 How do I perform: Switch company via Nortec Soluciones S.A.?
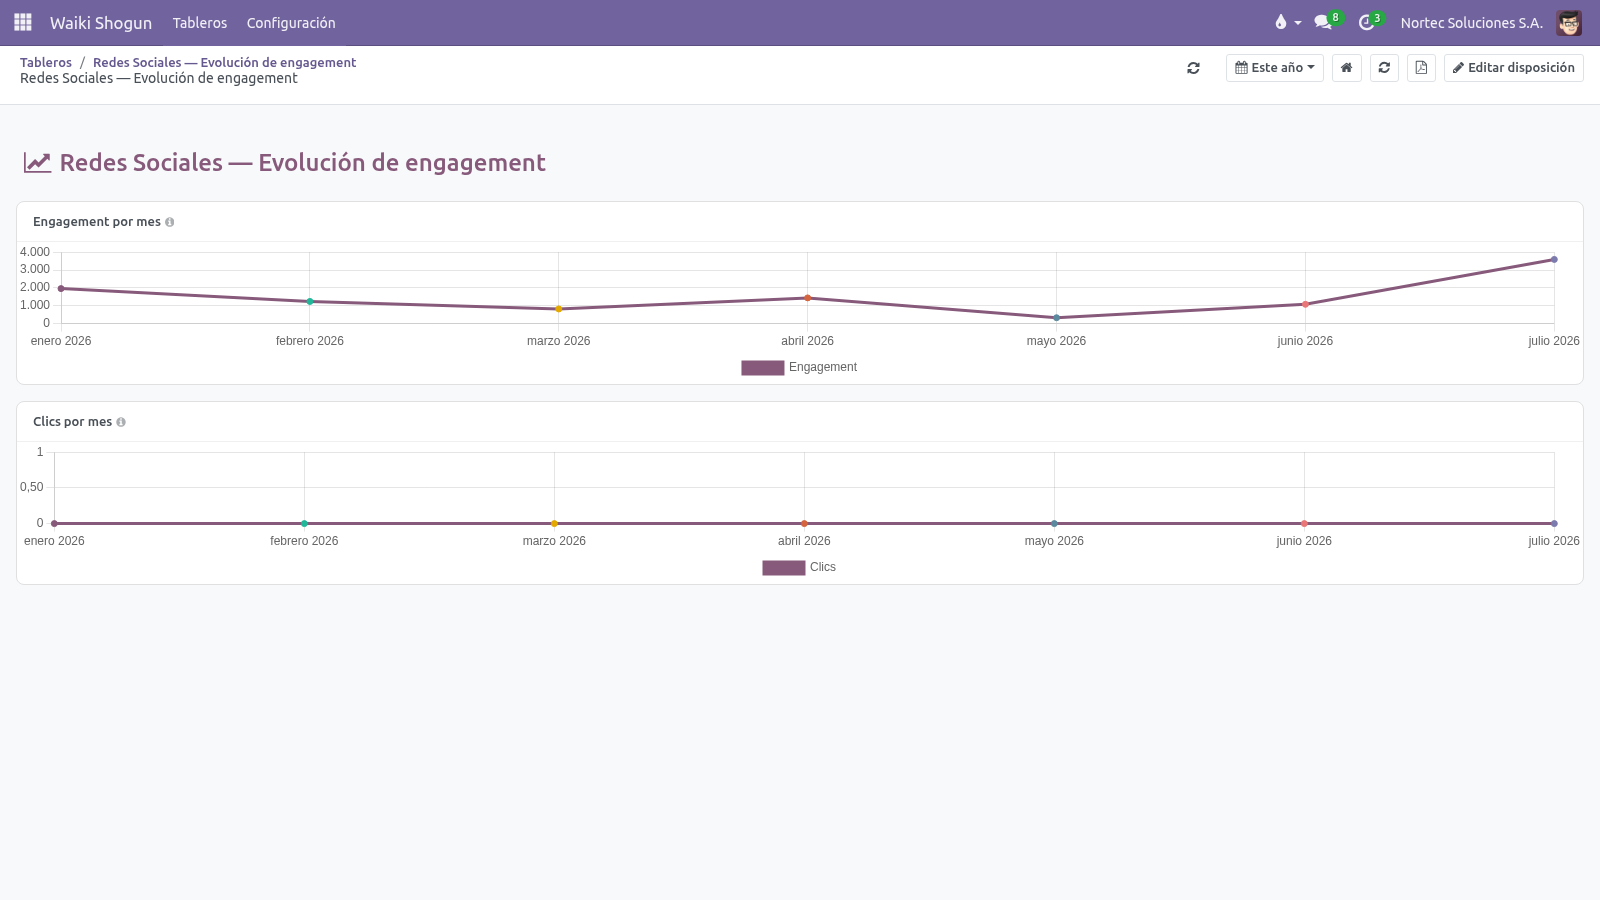[x=1471, y=22]
